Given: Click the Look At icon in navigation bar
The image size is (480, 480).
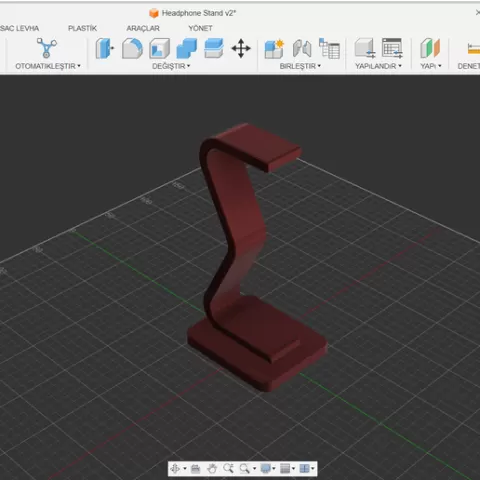Looking at the screenshot, I should coord(196,469).
